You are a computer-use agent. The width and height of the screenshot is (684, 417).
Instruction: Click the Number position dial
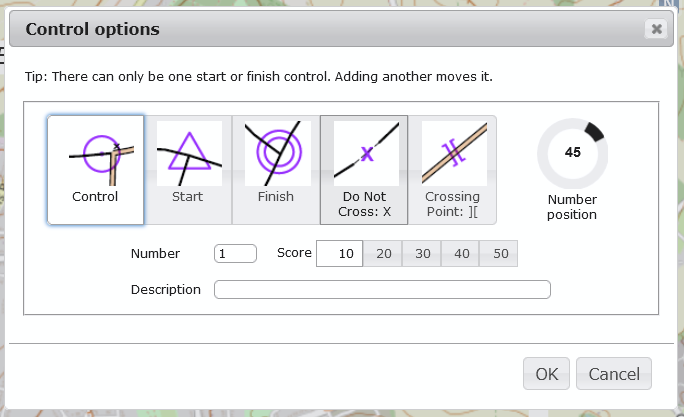click(x=572, y=153)
